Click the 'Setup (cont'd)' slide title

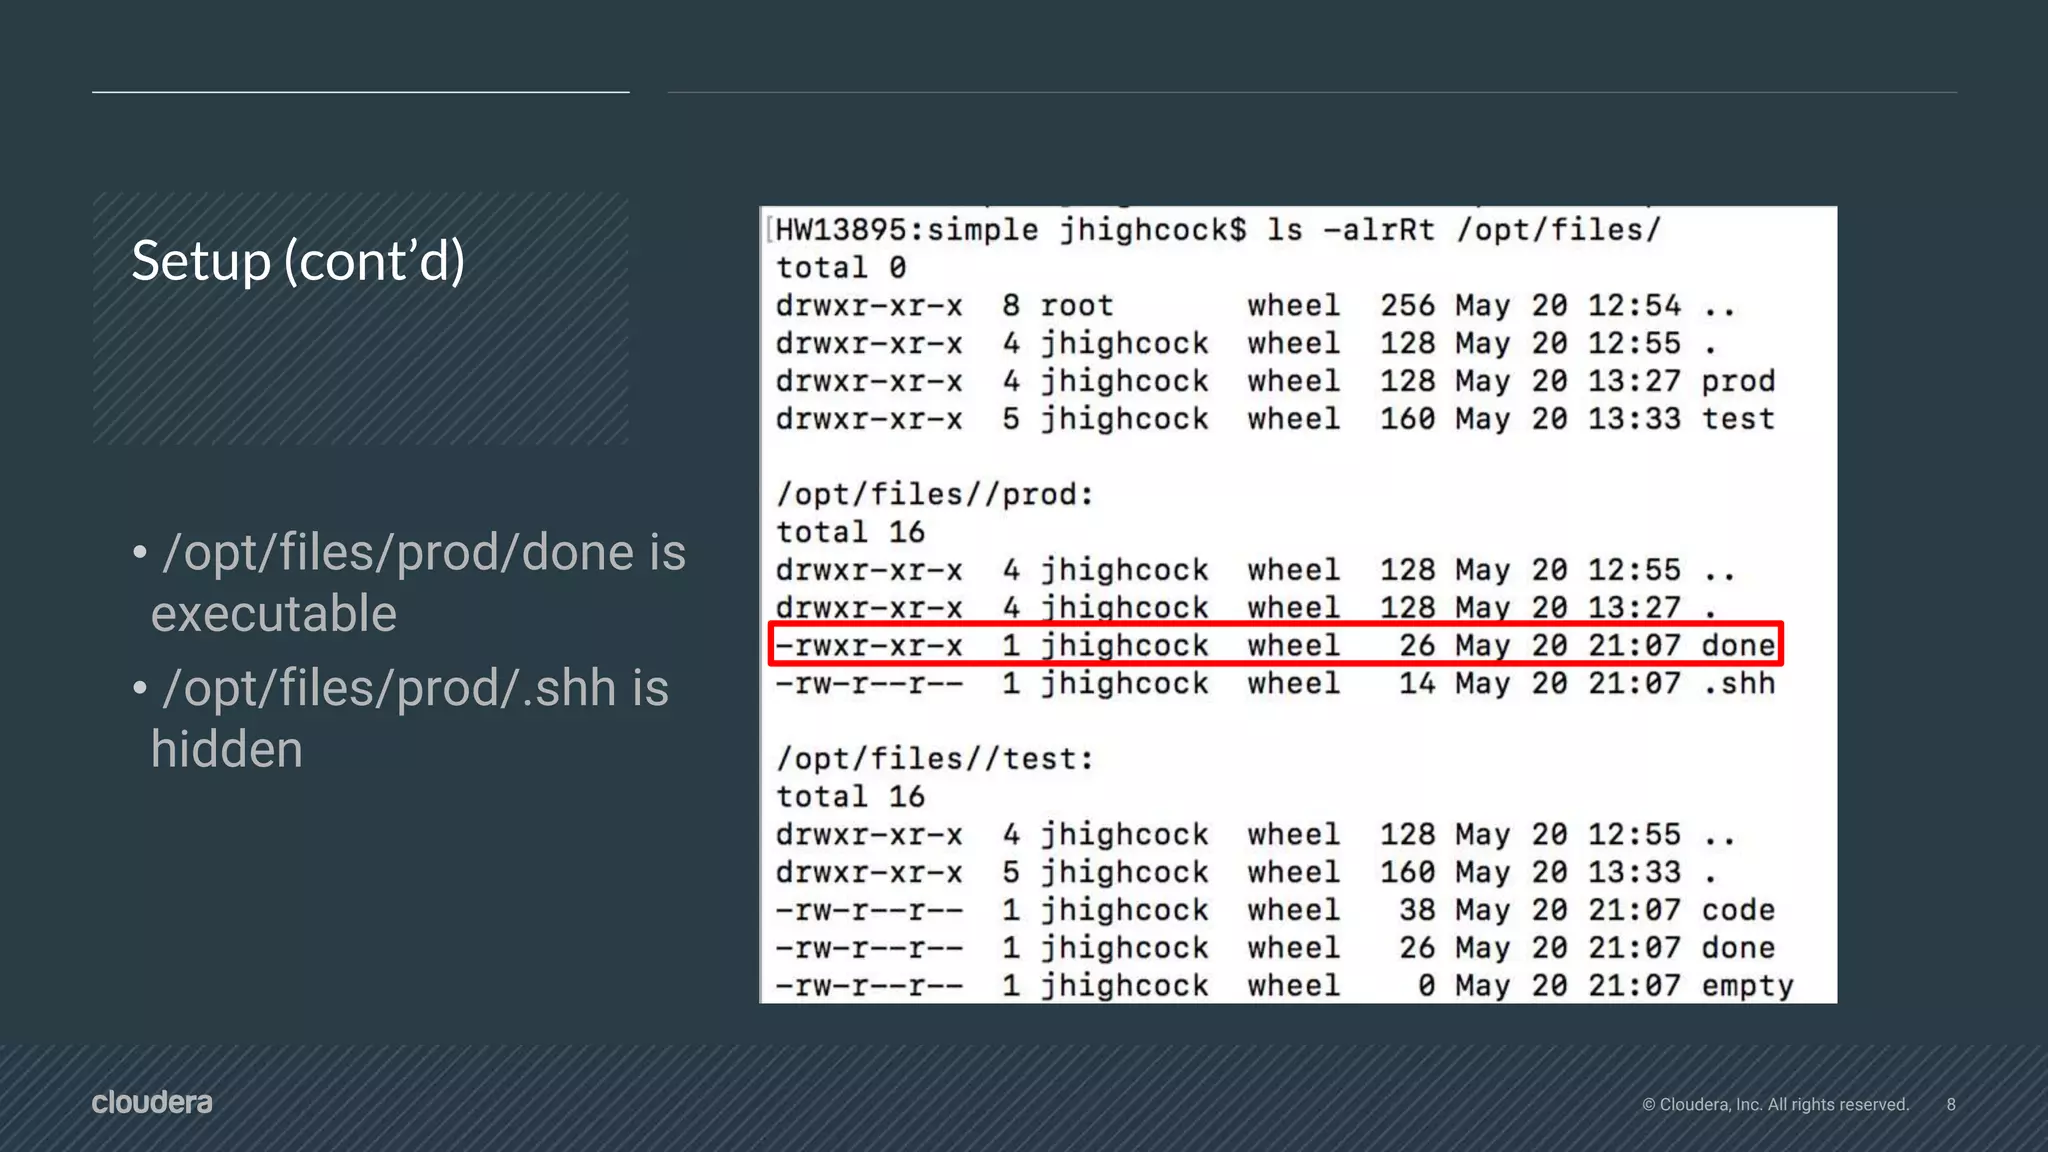[x=298, y=262]
